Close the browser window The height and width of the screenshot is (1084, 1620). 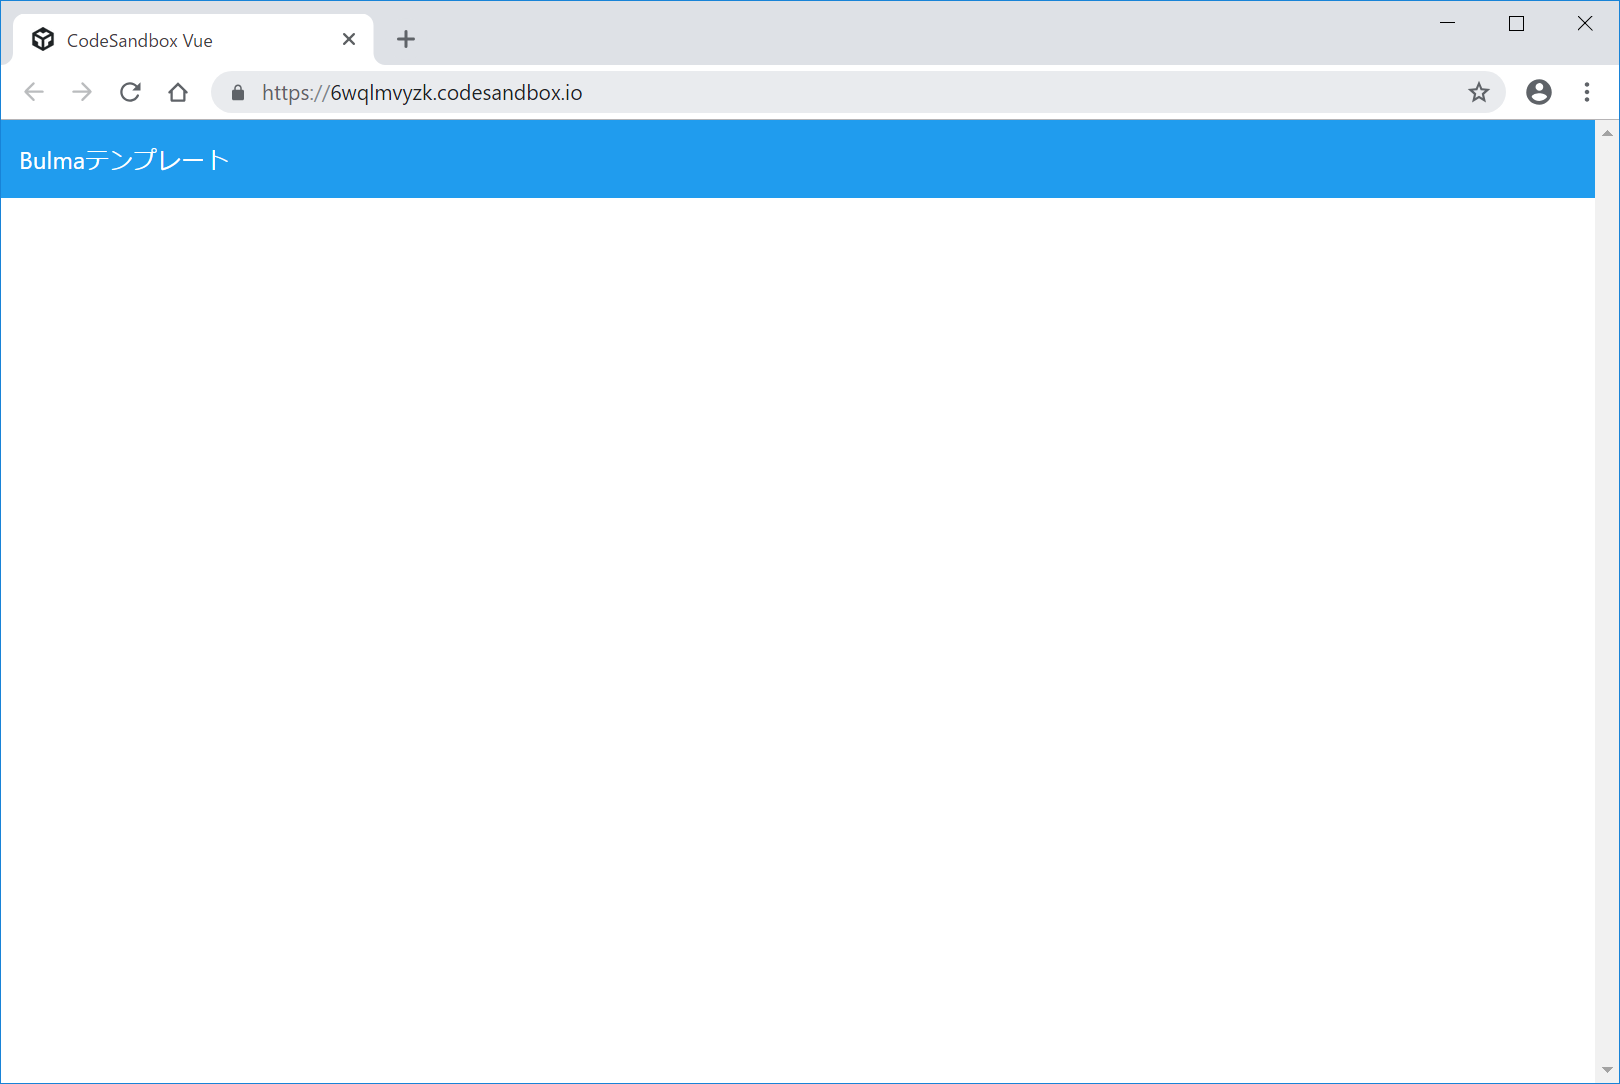coord(1584,24)
